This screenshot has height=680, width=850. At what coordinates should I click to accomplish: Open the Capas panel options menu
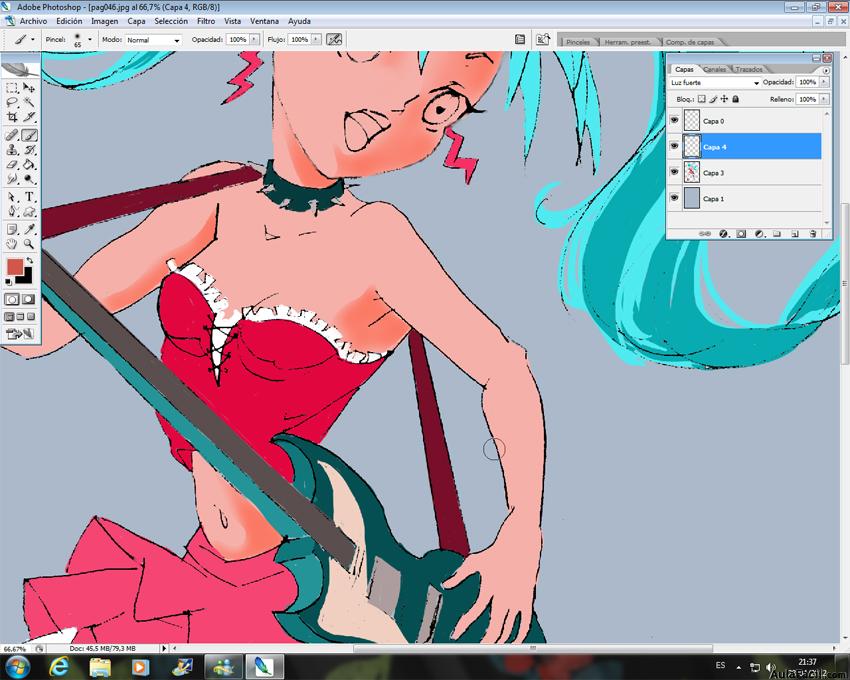(826, 70)
